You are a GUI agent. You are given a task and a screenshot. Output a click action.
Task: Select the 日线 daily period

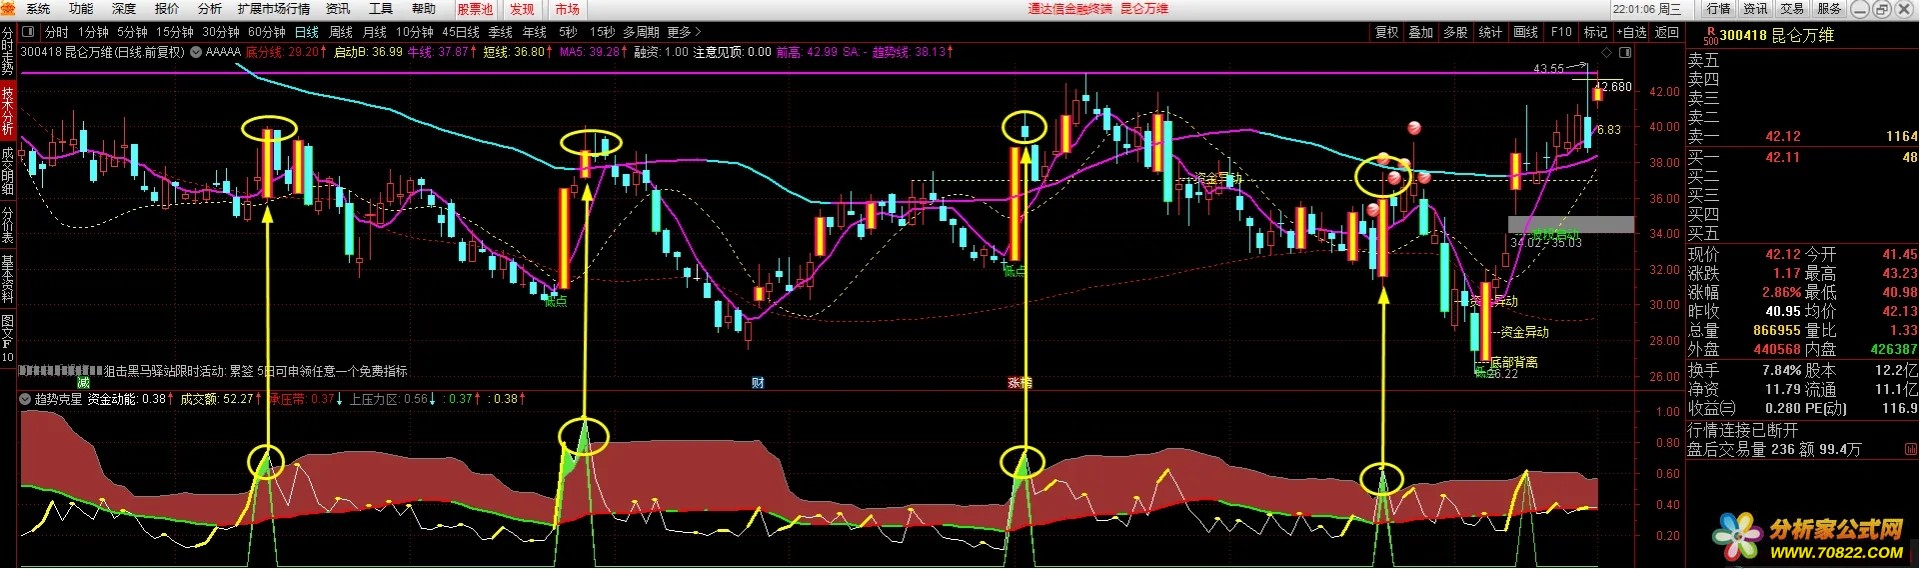pos(307,32)
